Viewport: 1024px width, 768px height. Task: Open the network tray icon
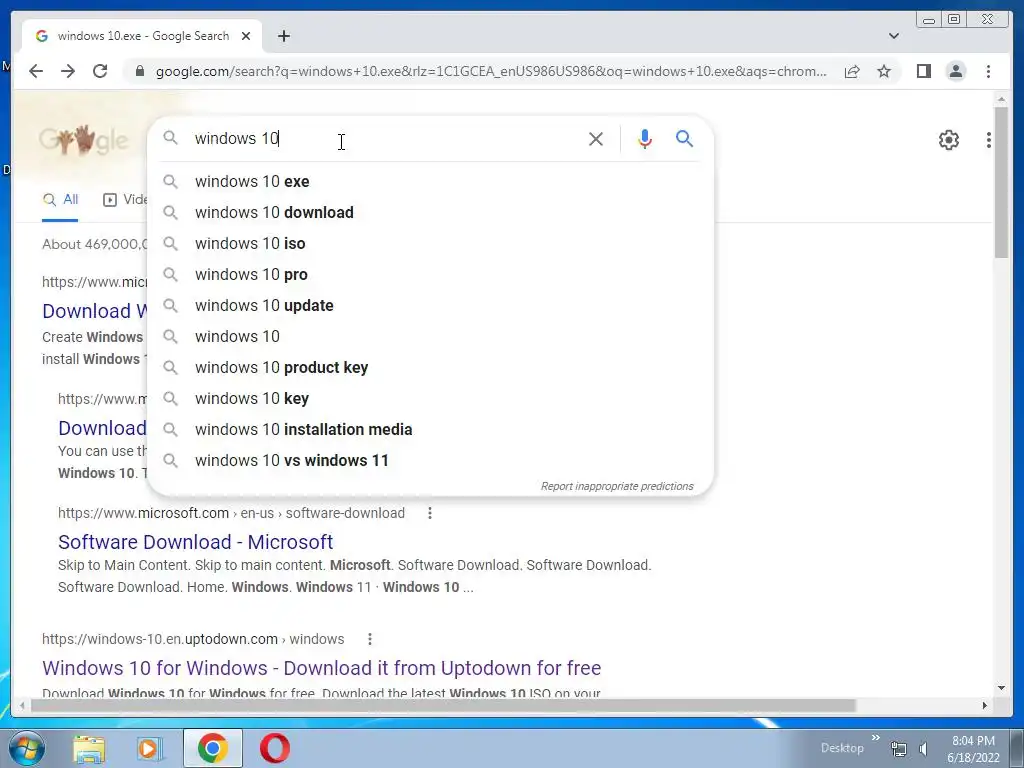[899, 749]
